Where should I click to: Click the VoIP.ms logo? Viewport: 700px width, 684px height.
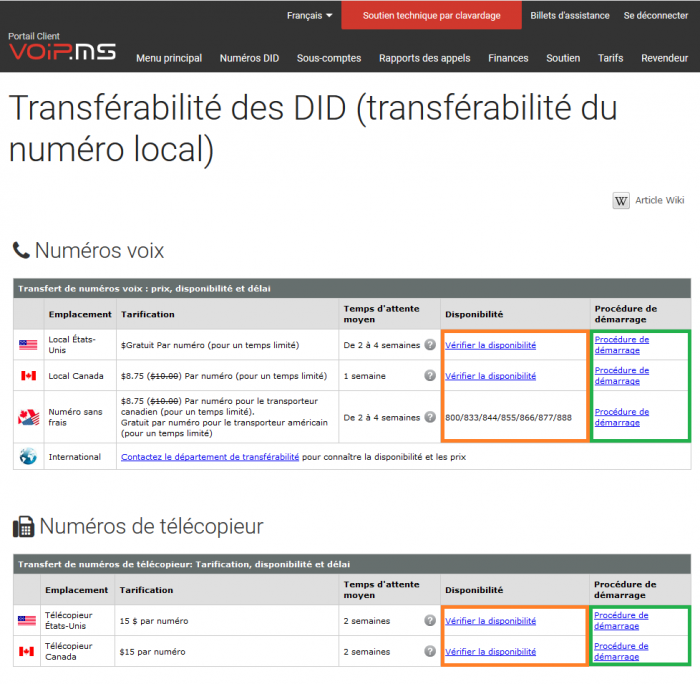[x=62, y=52]
